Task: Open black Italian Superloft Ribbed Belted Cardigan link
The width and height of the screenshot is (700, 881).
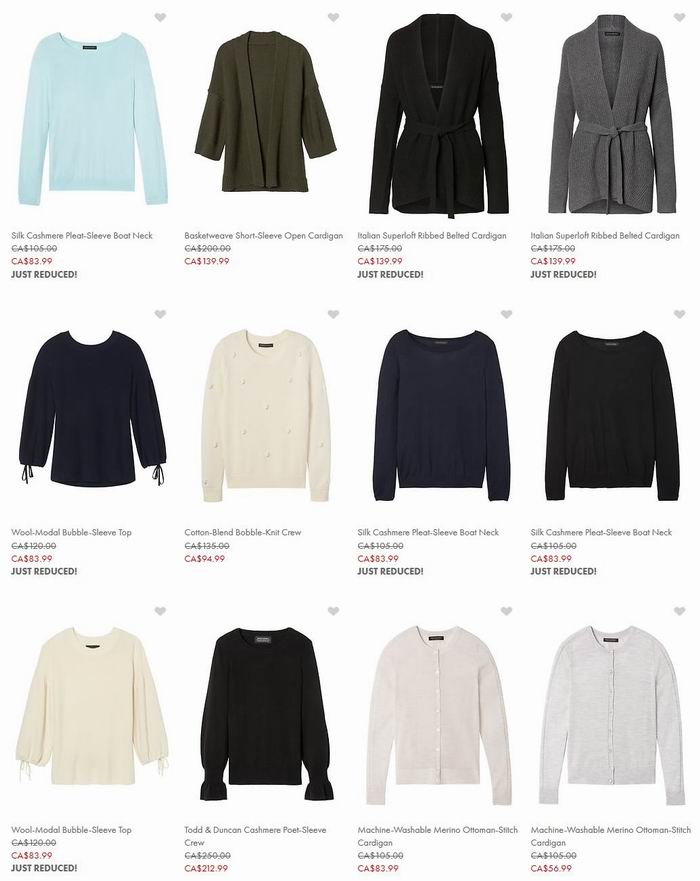Action: (432, 235)
